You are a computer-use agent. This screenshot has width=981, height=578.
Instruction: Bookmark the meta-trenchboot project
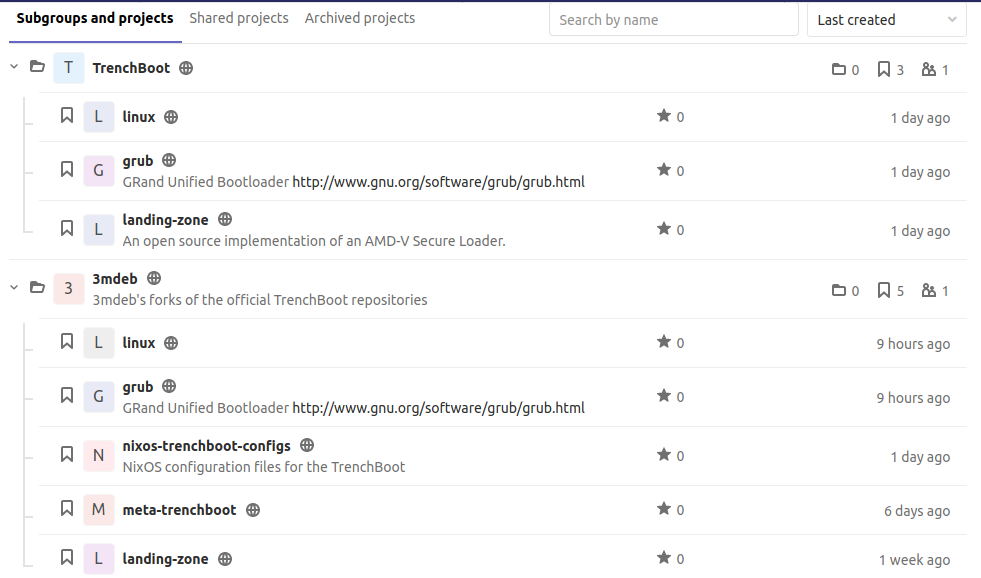click(x=66, y=508)
